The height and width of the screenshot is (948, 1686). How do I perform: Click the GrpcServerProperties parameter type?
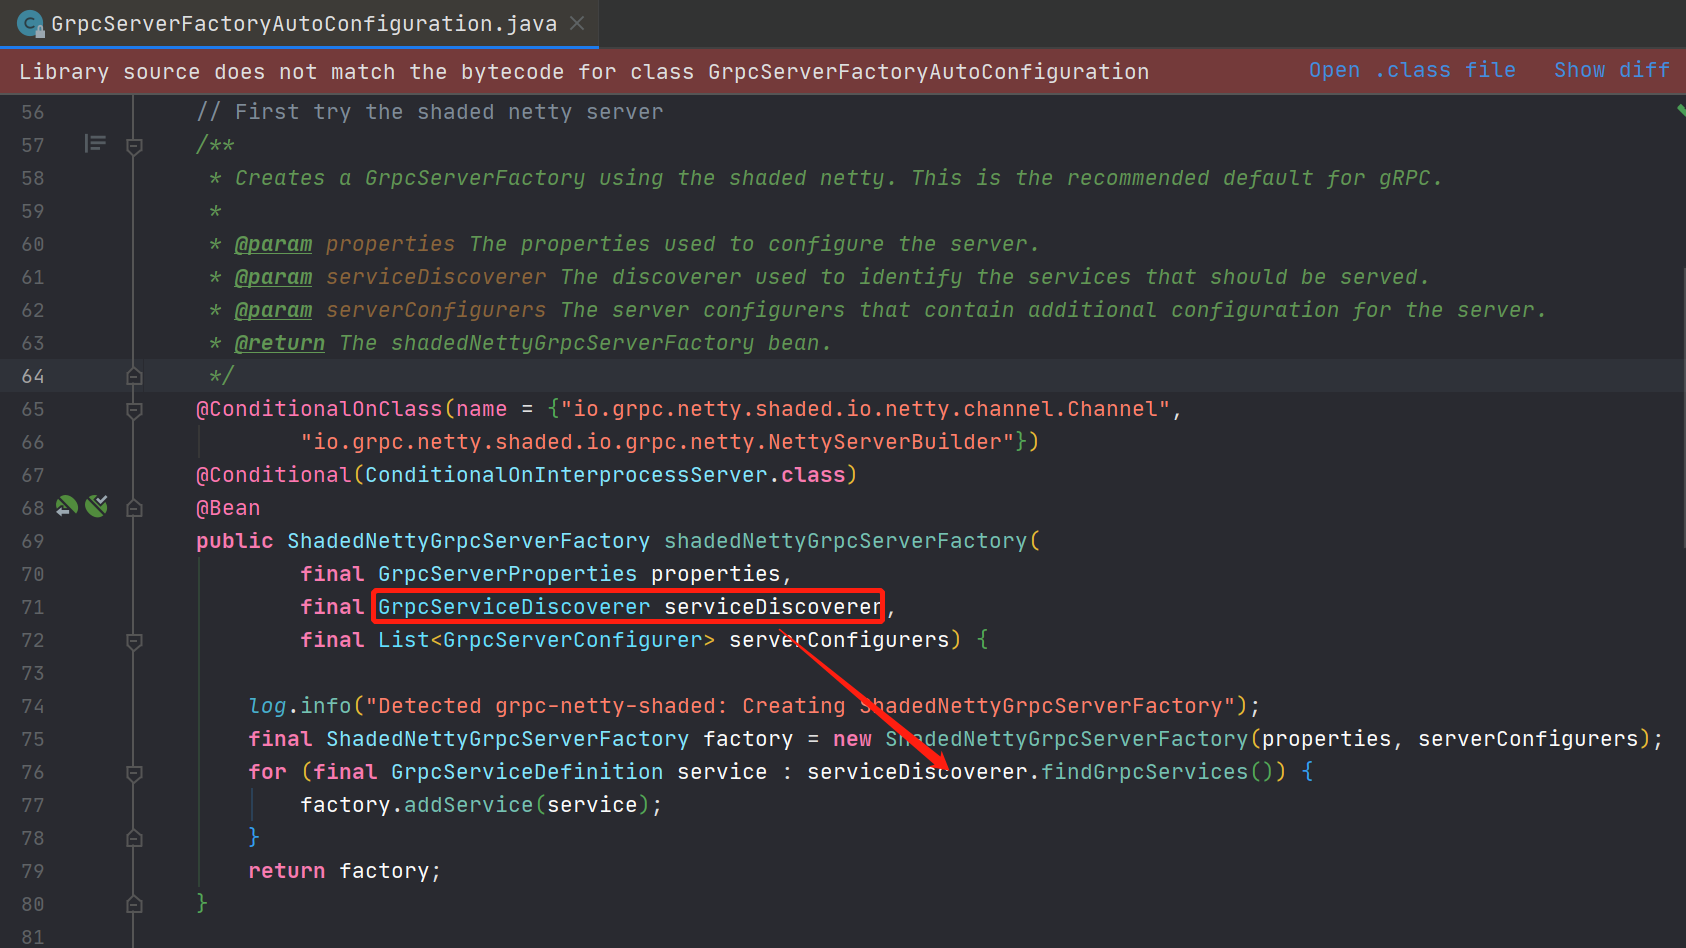[507, 574]
